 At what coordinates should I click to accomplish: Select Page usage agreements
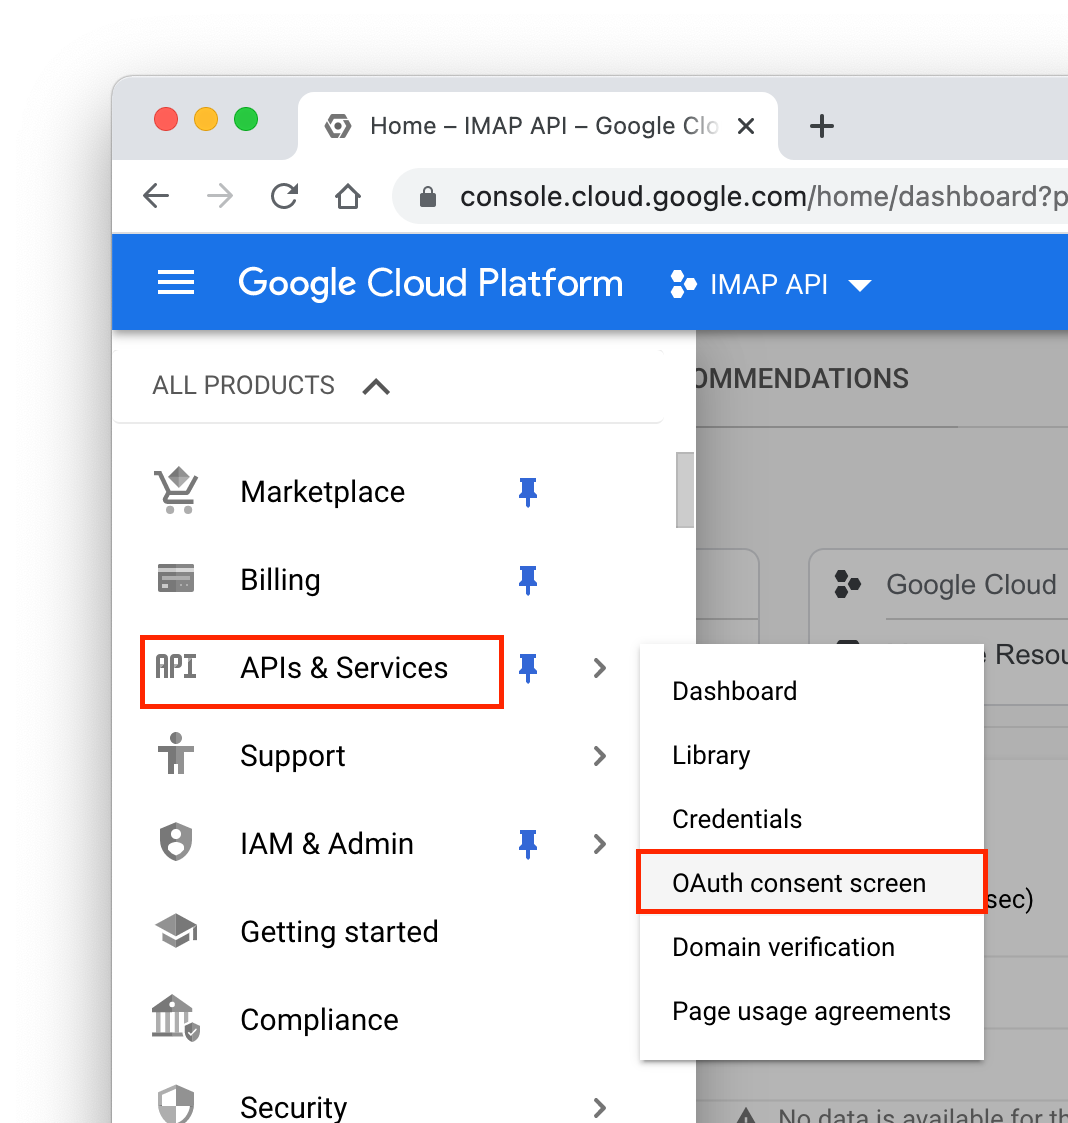pyautogui.click(x=812, y=1011)
